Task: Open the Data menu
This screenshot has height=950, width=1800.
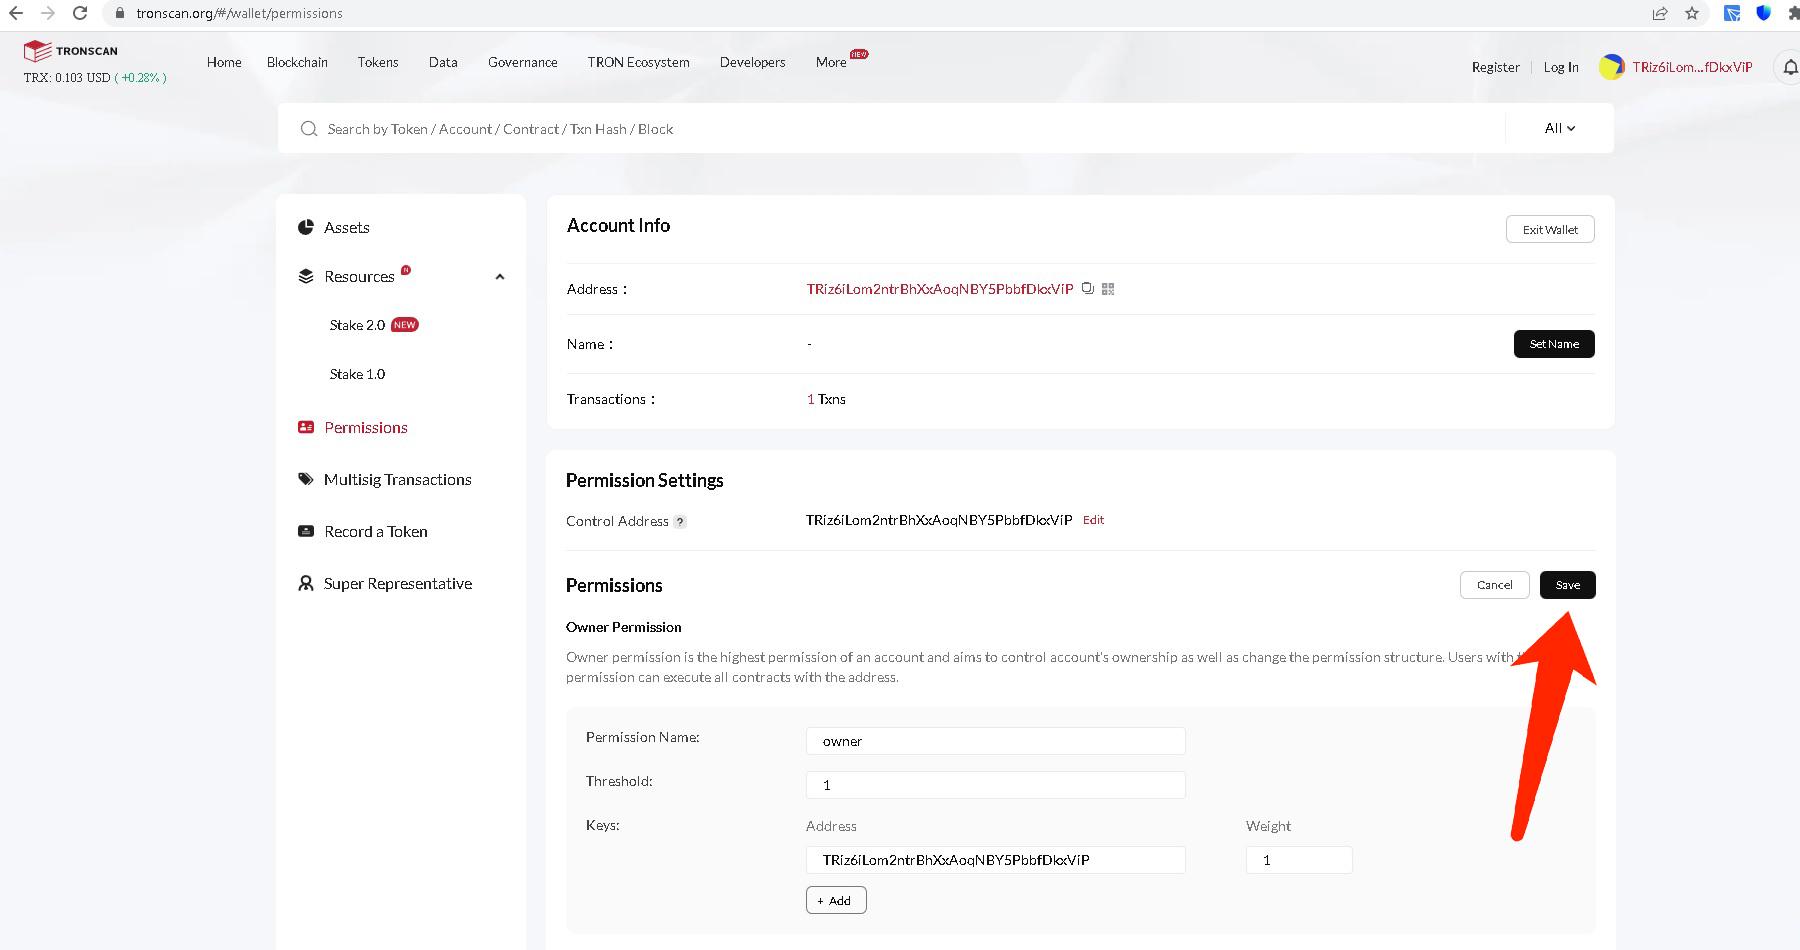Action: point(443,62)
